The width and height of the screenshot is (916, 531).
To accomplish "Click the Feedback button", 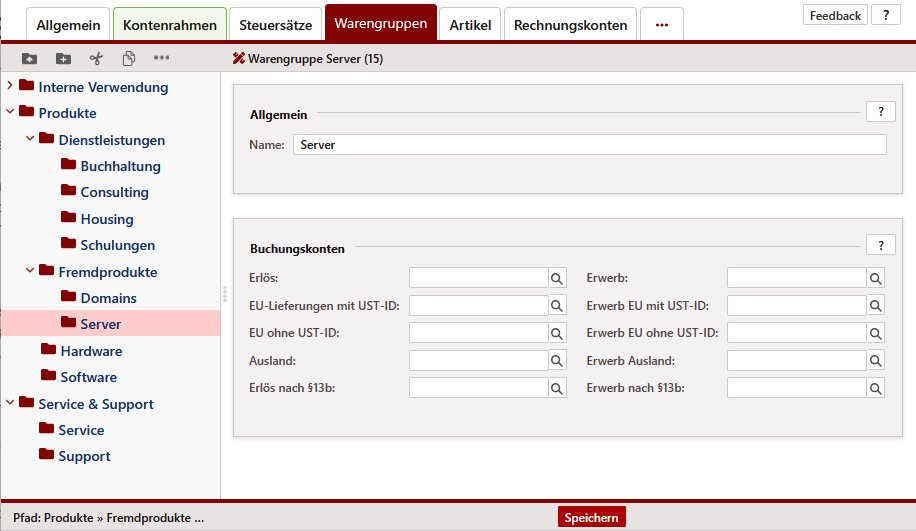I will (x=835, y=15).
